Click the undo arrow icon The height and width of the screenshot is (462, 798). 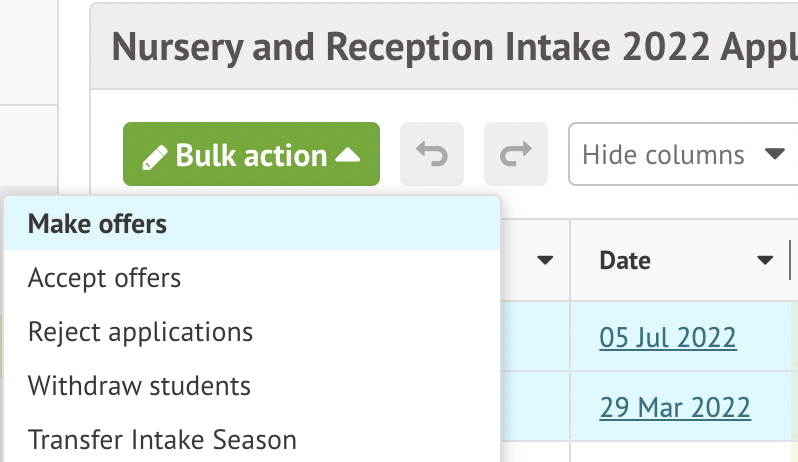tap(431, 155)
